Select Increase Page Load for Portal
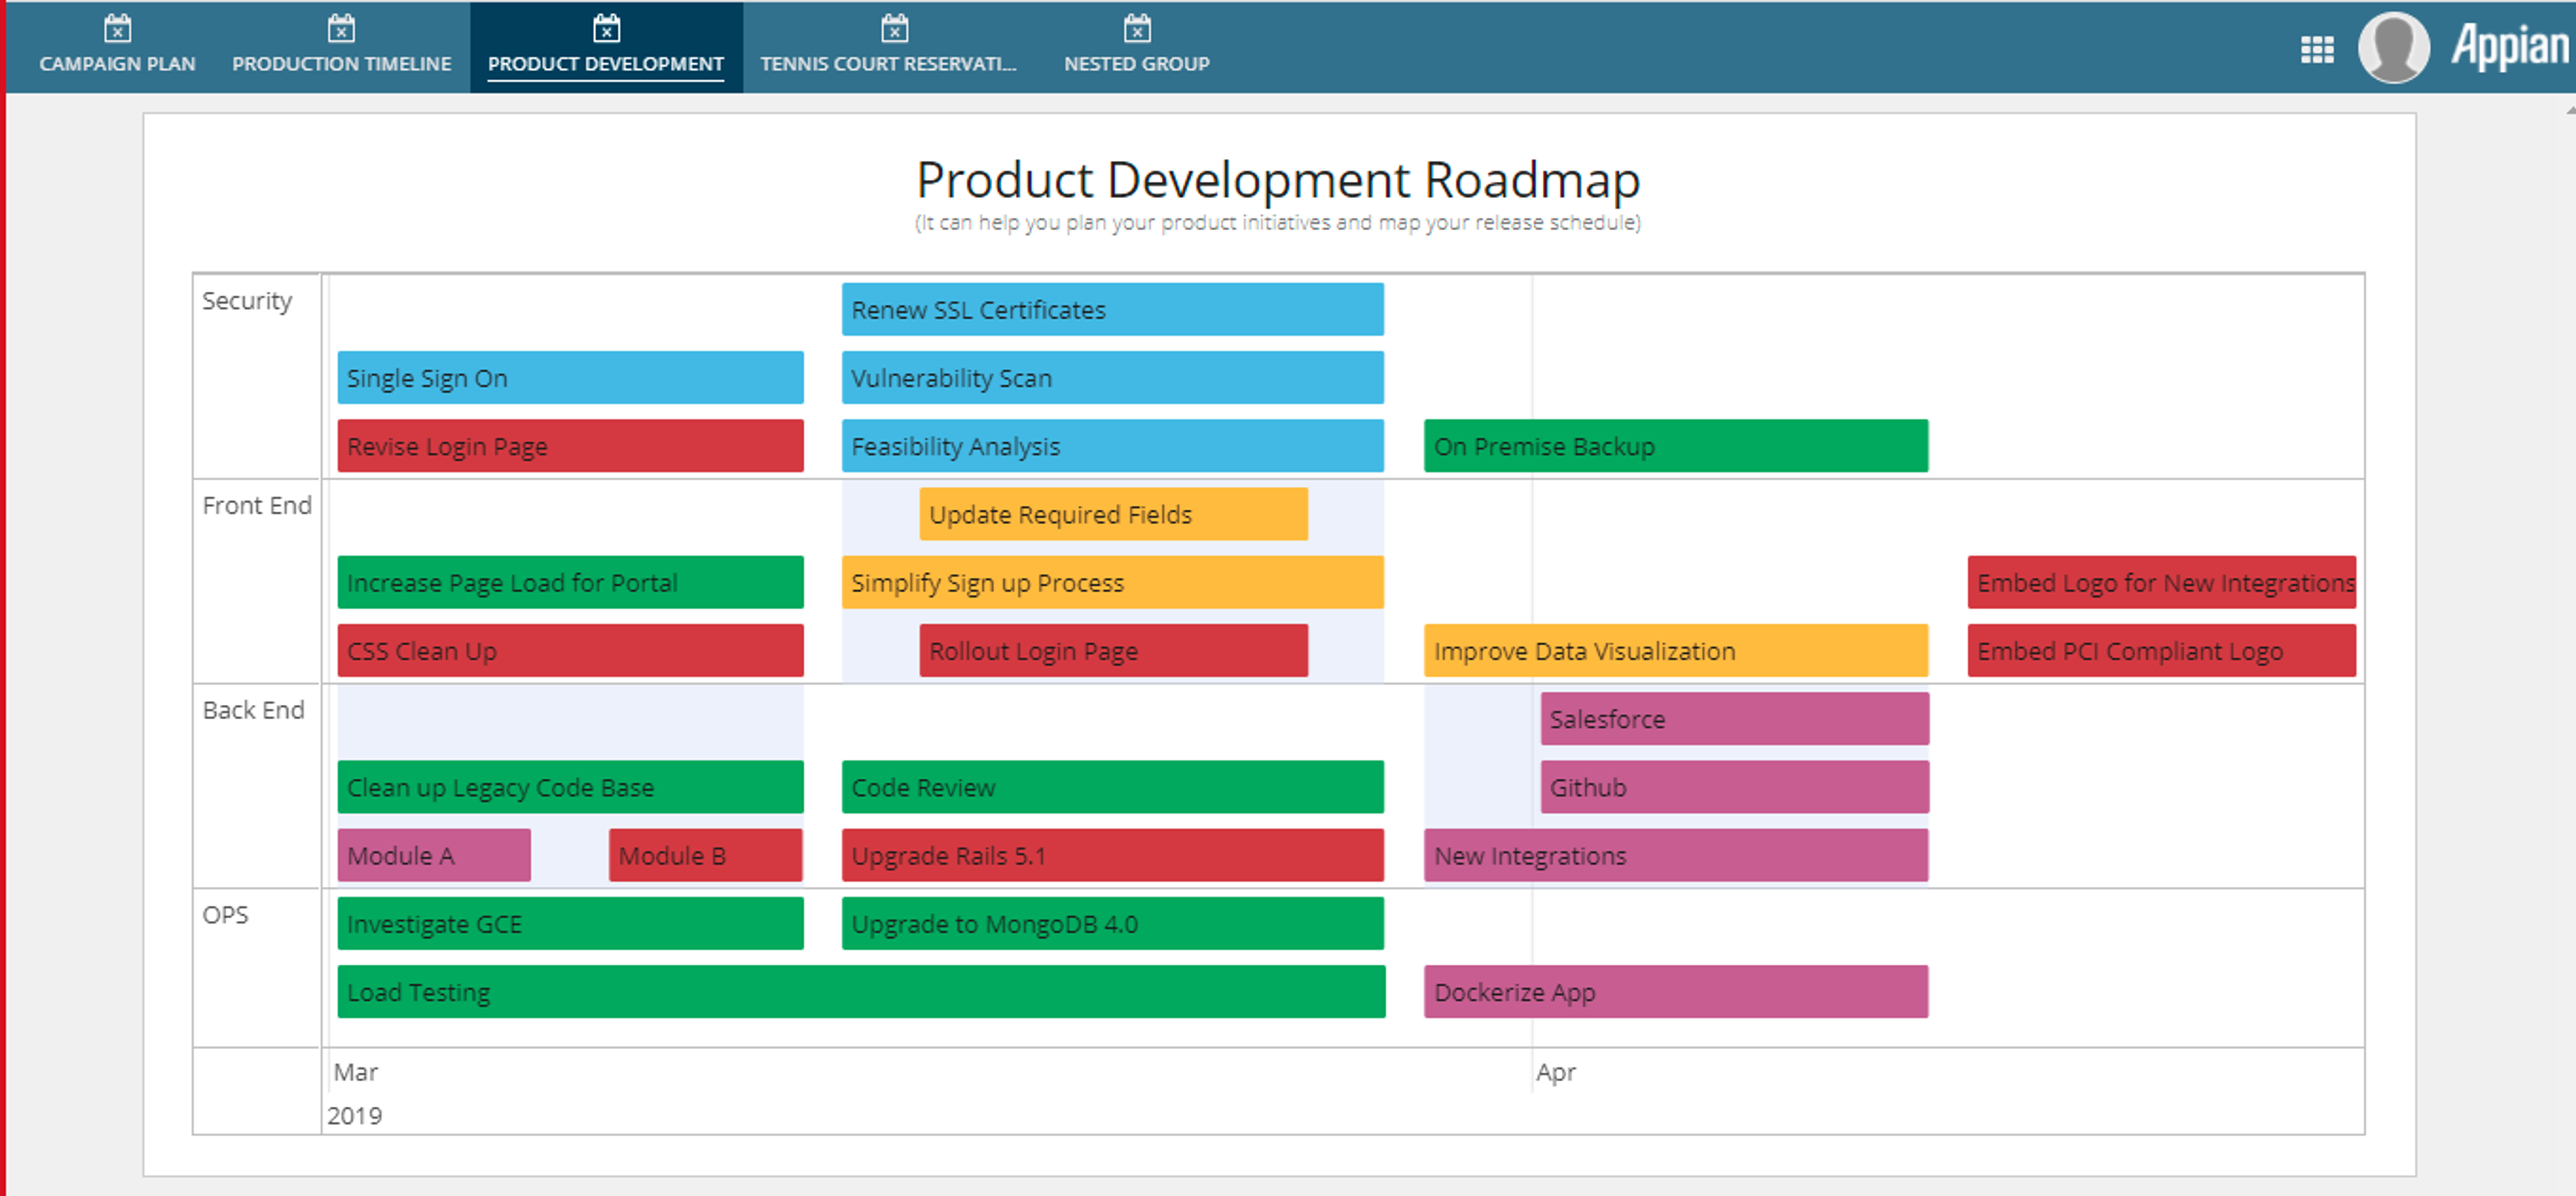Image resolution: width=2576 pixels, height=1196 pixels. 570,582
